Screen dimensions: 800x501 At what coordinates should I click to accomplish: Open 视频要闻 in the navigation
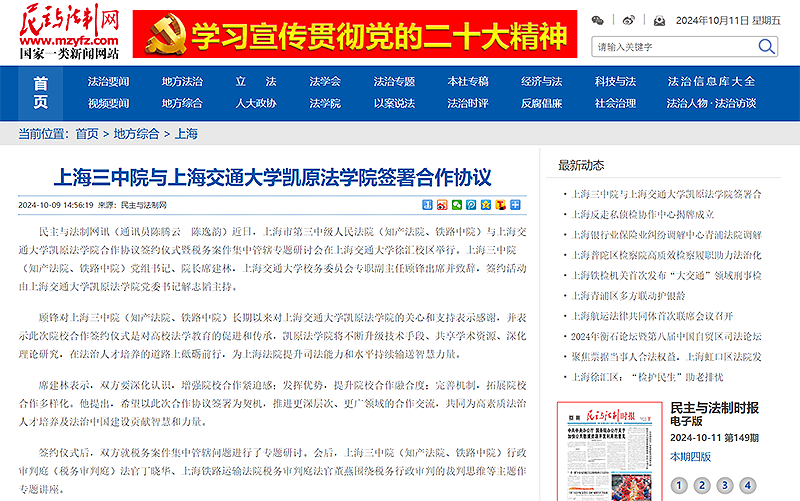pyautogui.click(x=108, y=104)
